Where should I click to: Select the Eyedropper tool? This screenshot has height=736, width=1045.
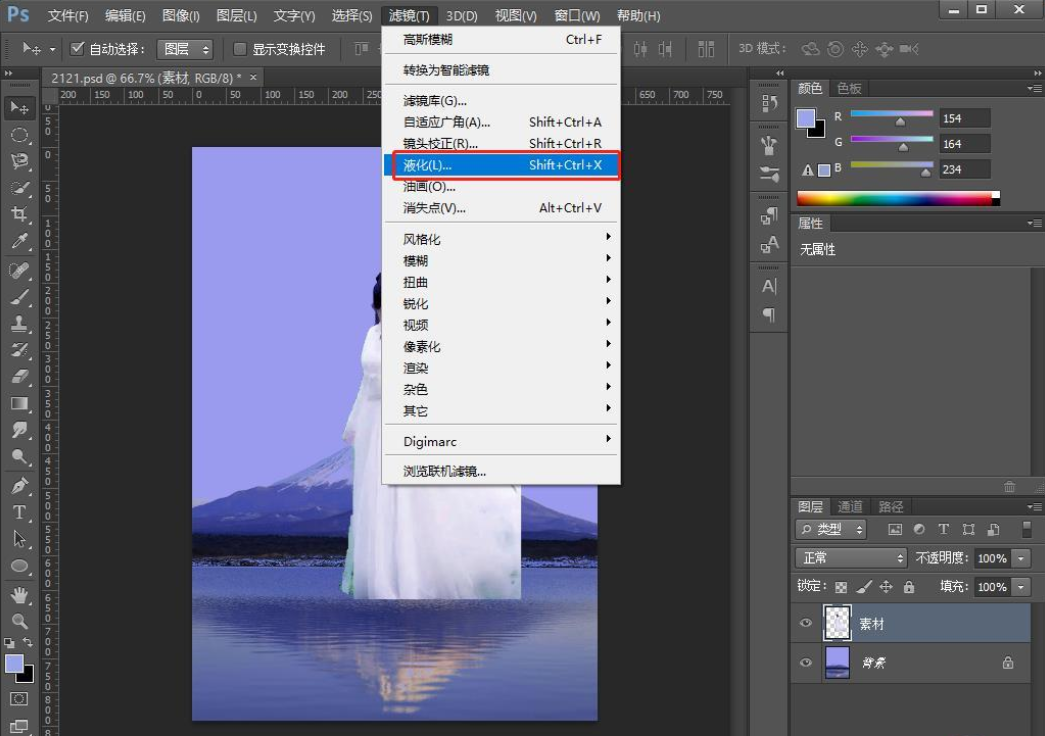[19, 241]
